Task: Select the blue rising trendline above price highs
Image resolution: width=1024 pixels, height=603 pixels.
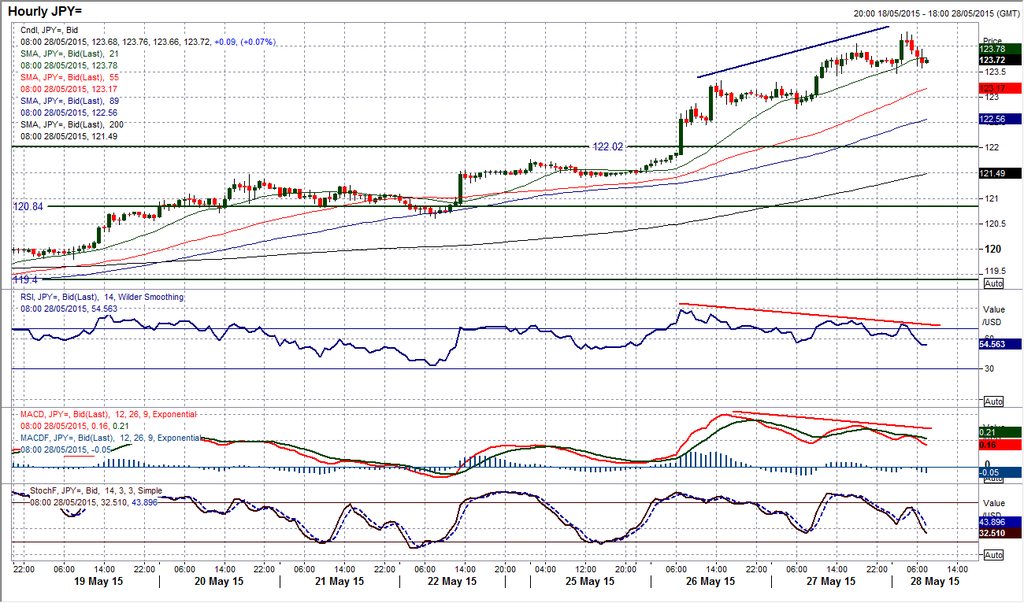Action: [793, 52]
